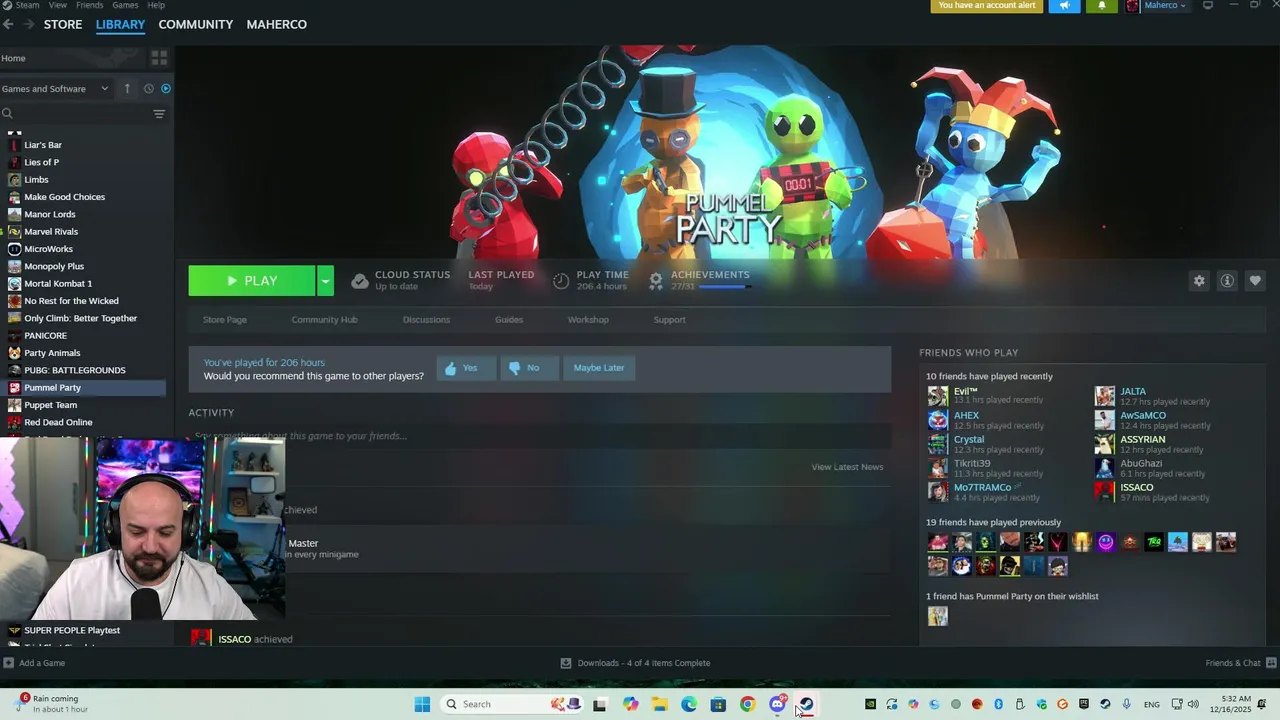Viewport: 1280px width, 720px height.
Task: Toggle favorite heart icon for Pummel Party
Action: coord(1255,281)
